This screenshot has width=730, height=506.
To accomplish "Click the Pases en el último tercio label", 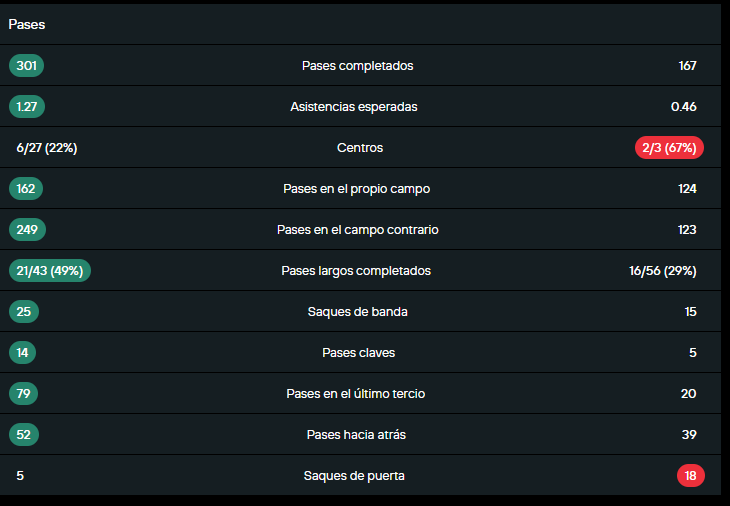I will tap(355, 394).
